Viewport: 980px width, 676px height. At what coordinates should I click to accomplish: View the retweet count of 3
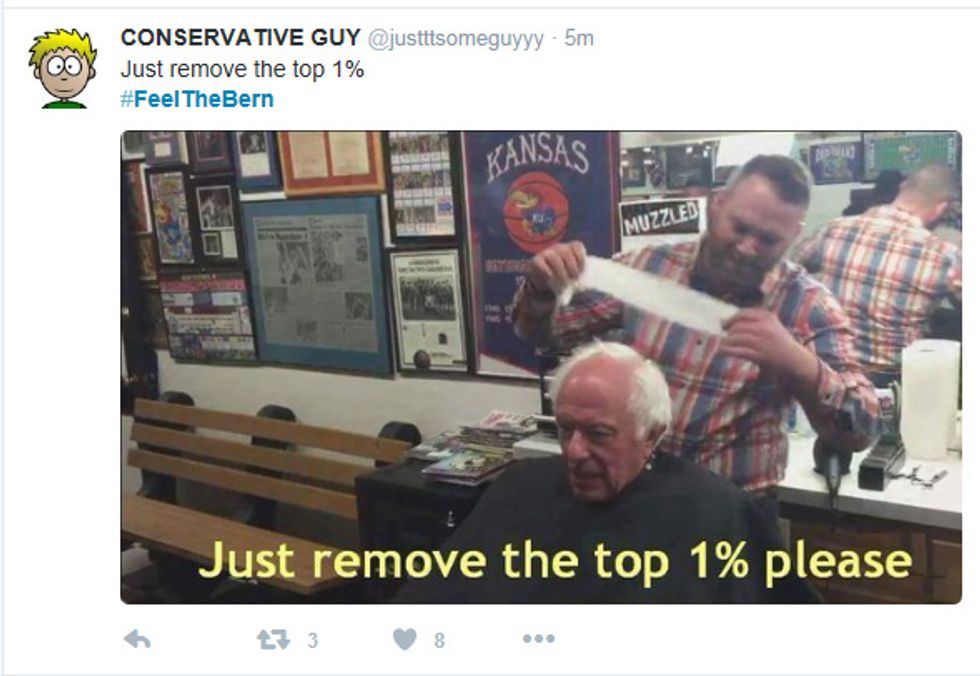tap(312, 640)
